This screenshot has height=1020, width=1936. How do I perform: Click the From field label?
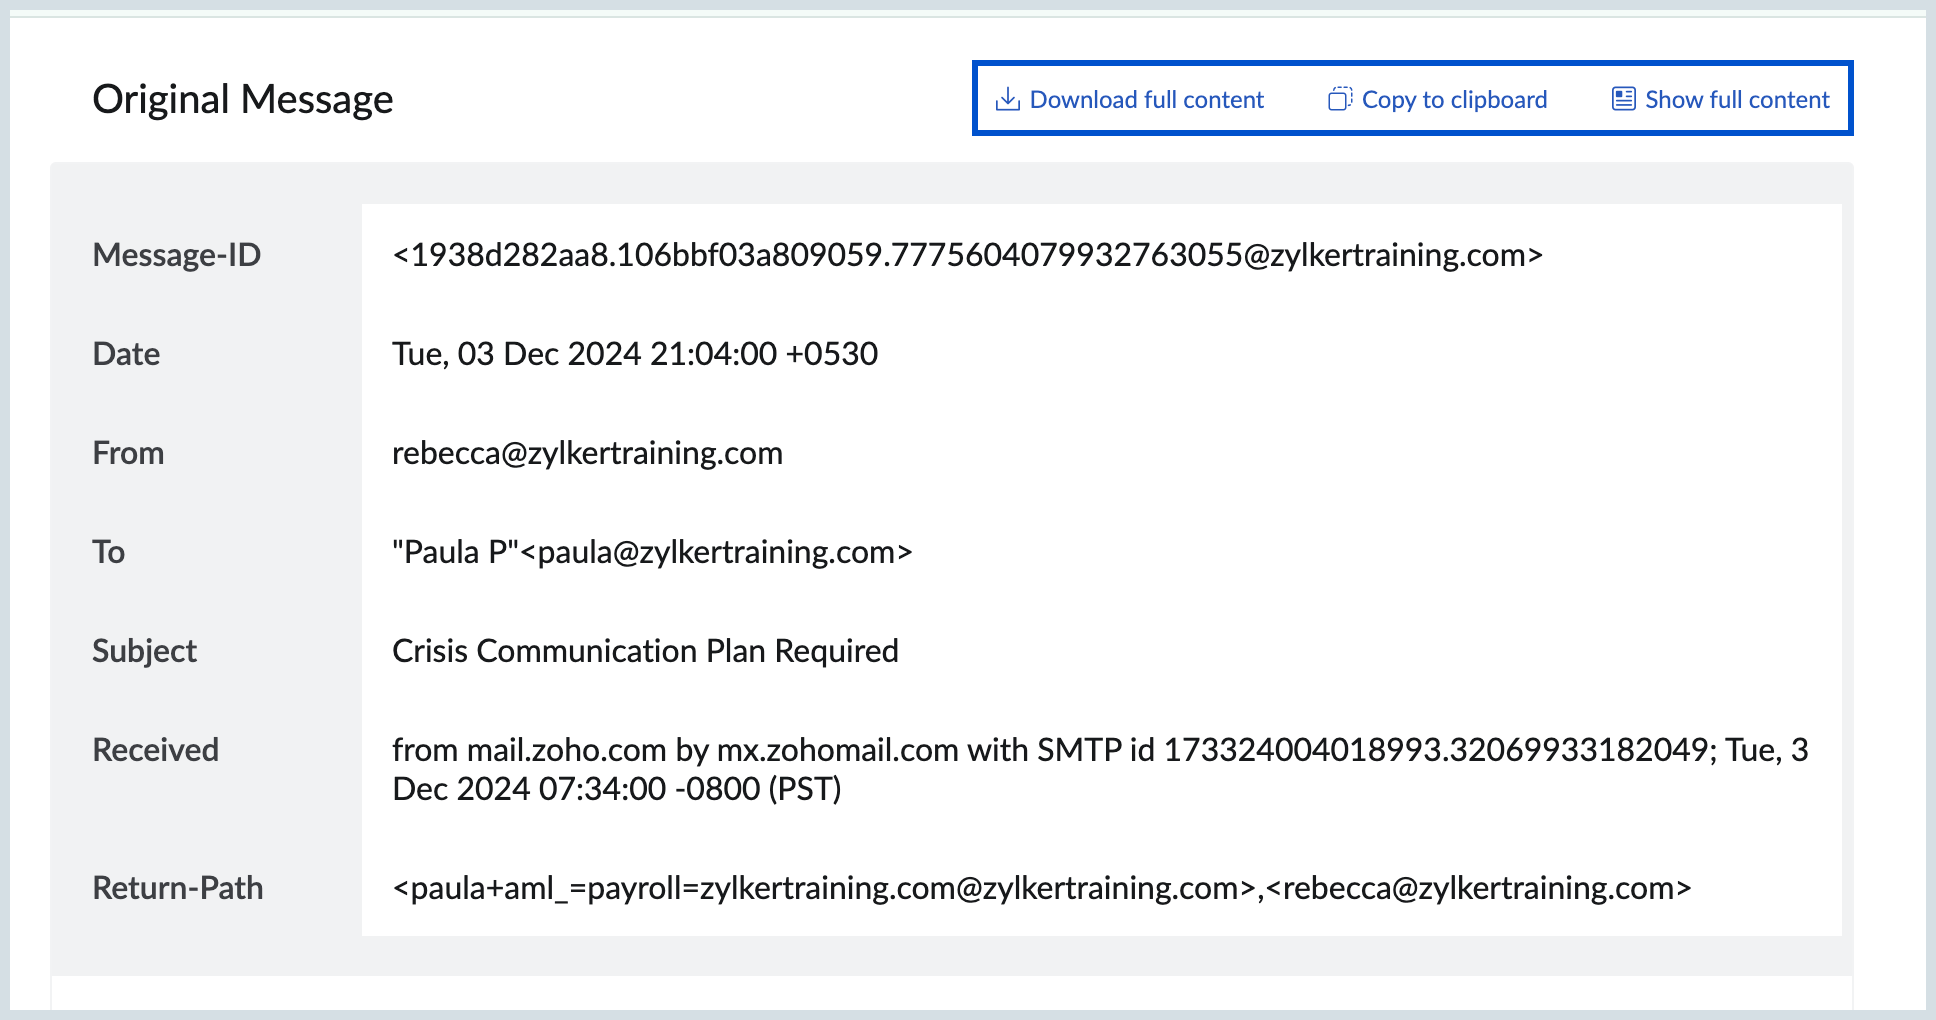128,453
